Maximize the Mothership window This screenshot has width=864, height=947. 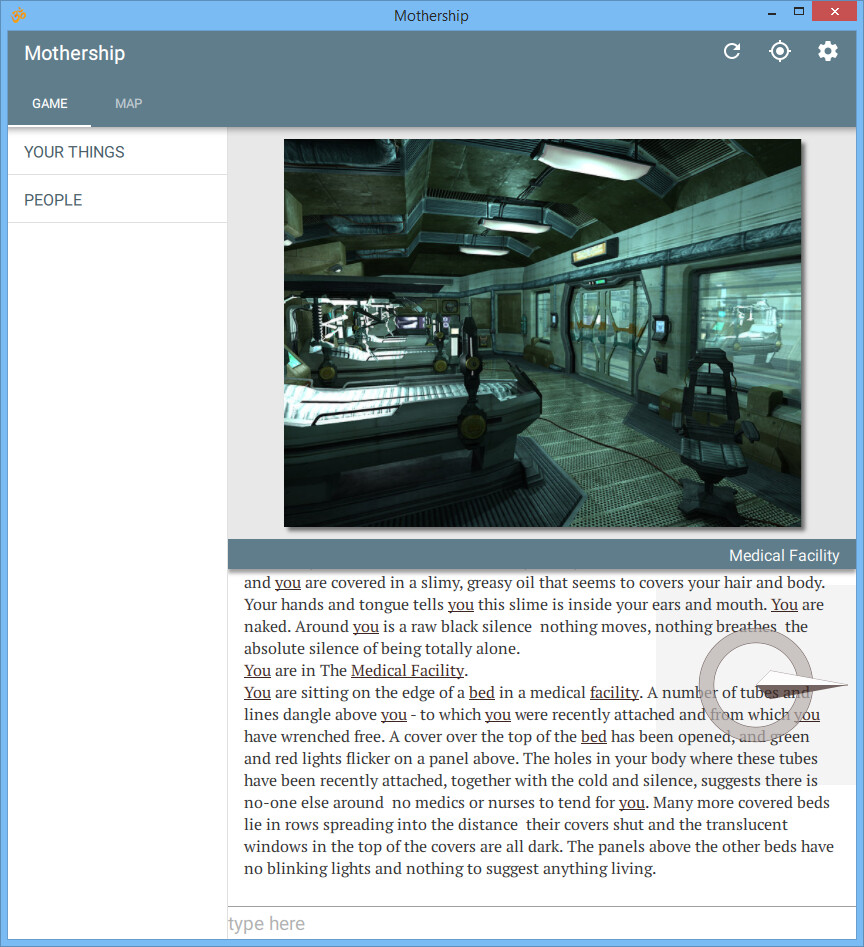coord(799,12)
